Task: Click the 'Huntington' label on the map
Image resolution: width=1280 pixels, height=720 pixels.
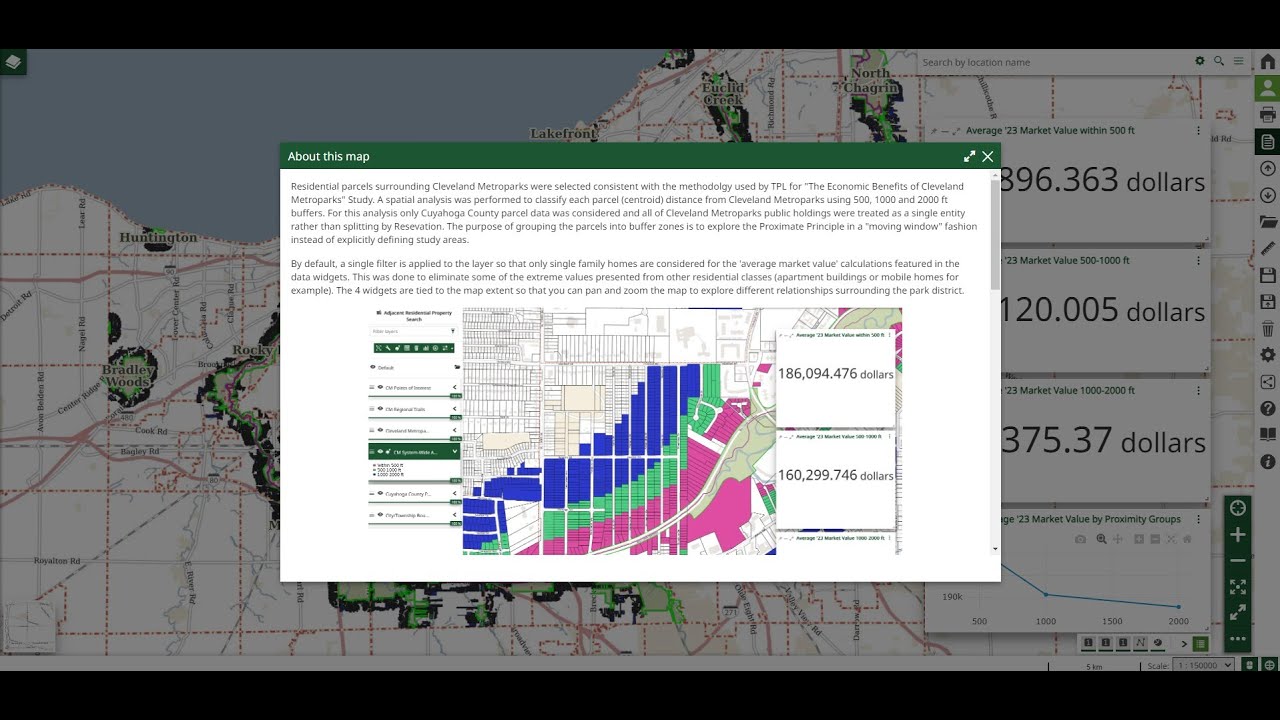Action: [158, 237]
